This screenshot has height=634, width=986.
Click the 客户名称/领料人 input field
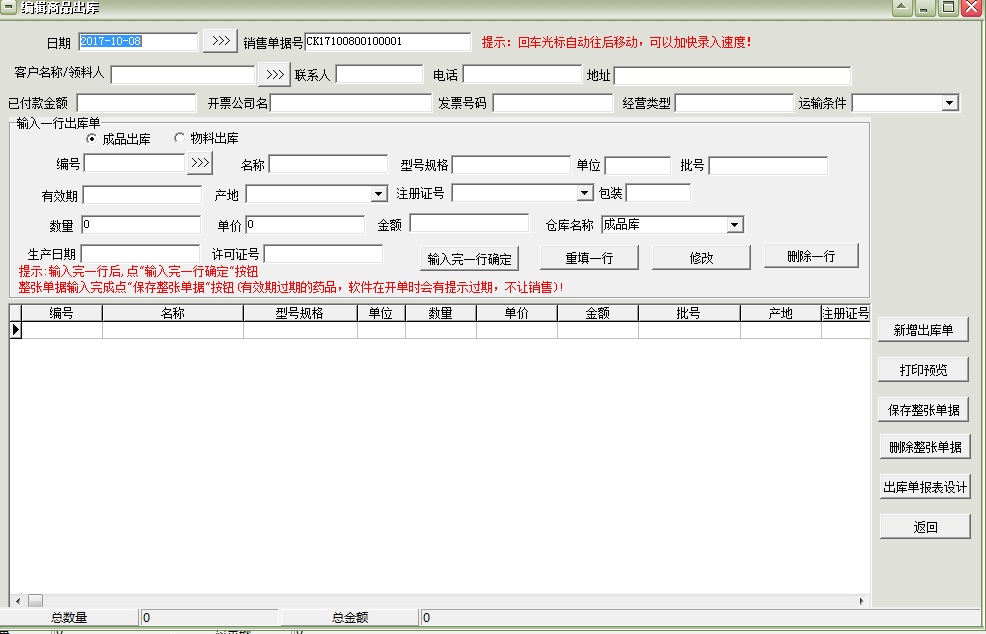coord(182,75)
